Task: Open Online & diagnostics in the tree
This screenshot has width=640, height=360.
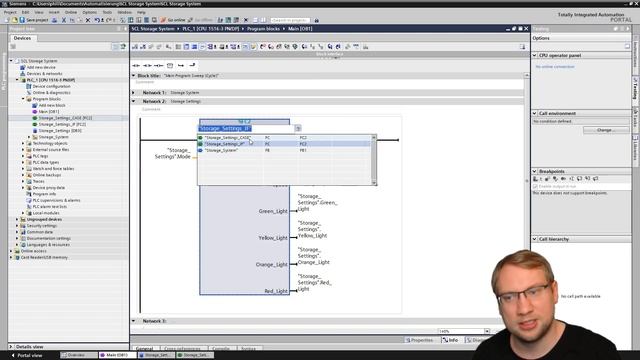Action: click(x=51, y=93)
